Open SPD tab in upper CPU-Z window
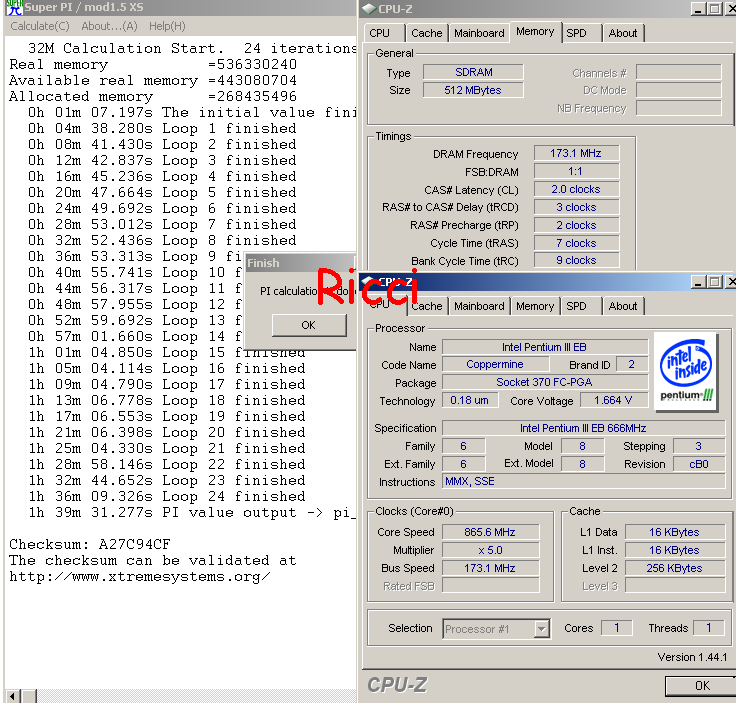 [581, 33]
